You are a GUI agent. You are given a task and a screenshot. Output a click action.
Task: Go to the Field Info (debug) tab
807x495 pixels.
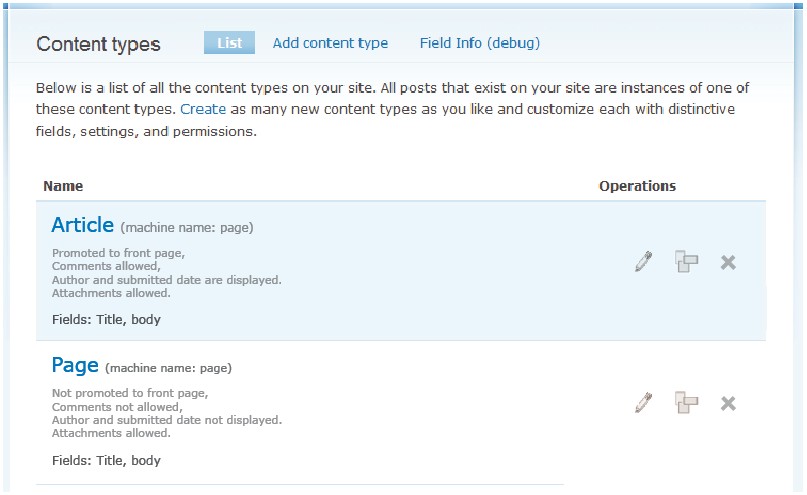click(480, 43)
